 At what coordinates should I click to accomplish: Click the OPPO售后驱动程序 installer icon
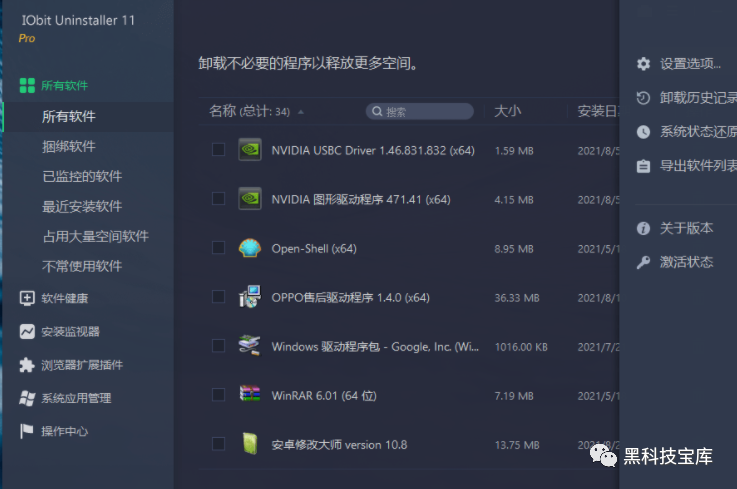250,297
